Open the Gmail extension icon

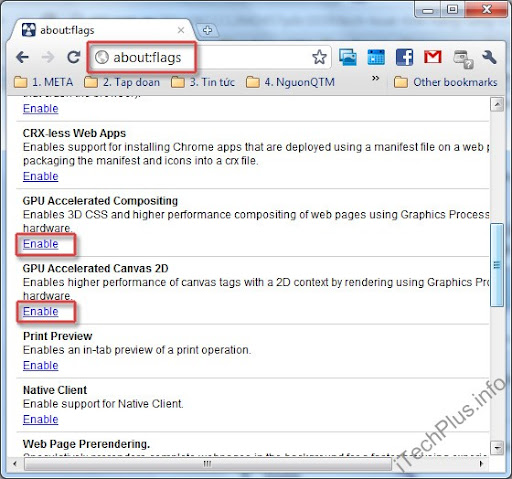click(x=433, y=57)
